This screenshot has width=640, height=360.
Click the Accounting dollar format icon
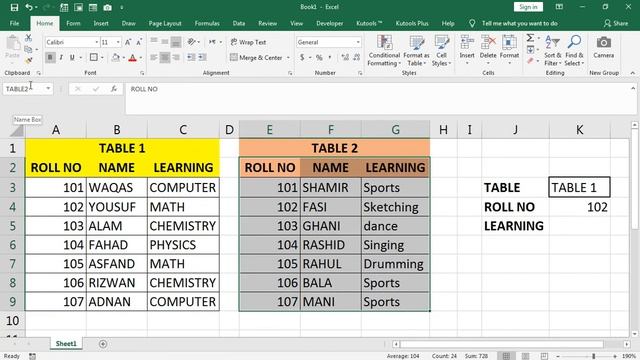302,58
